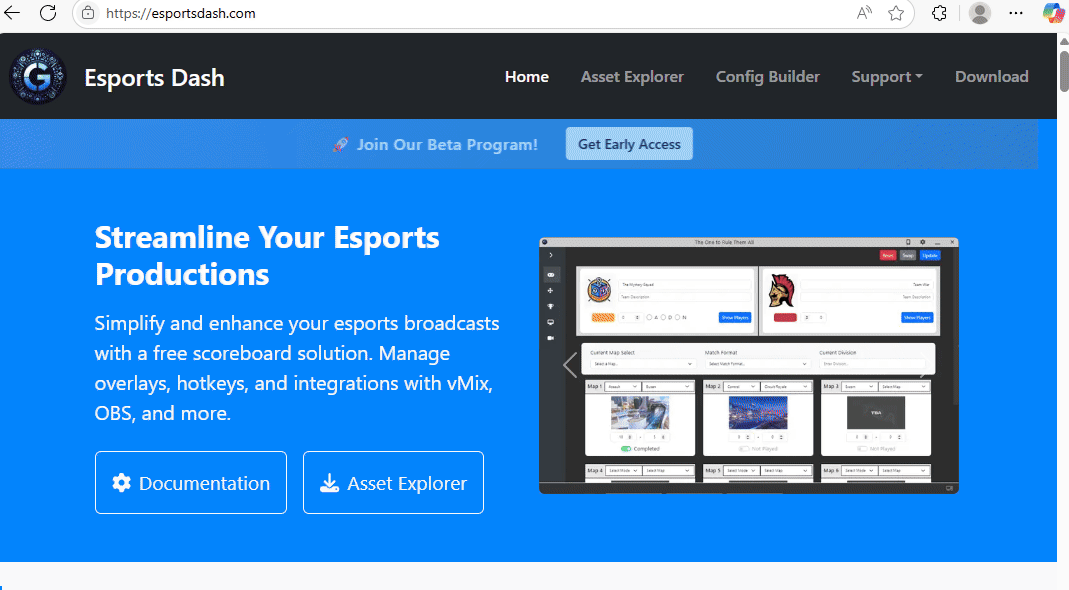The image size is (1069, 590).
Task: Reload the page with the refresh icon
Action: coord(48,13)
